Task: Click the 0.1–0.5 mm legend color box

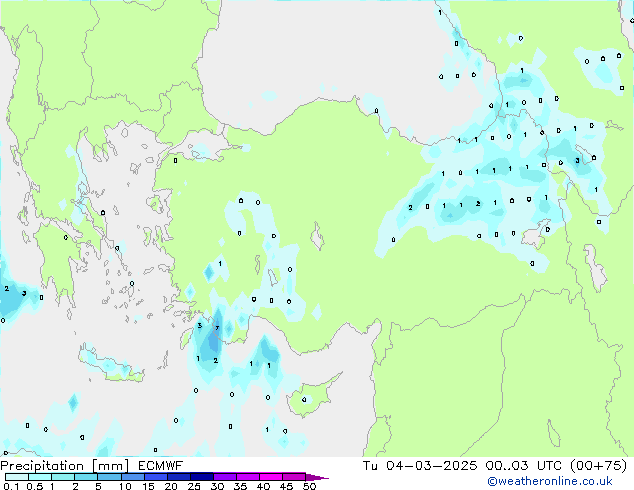Action: pyautogui.click(x=17, y=477)
